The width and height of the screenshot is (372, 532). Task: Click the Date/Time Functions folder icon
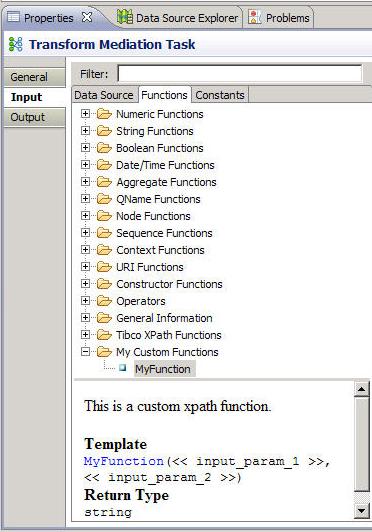click(x=104, y=165)
